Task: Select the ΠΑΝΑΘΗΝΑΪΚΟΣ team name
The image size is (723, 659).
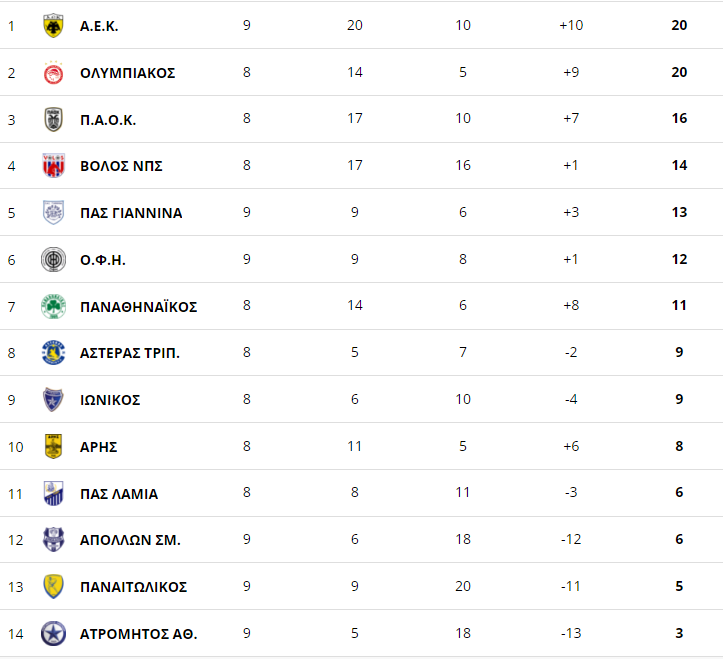Action: [139, 307]
